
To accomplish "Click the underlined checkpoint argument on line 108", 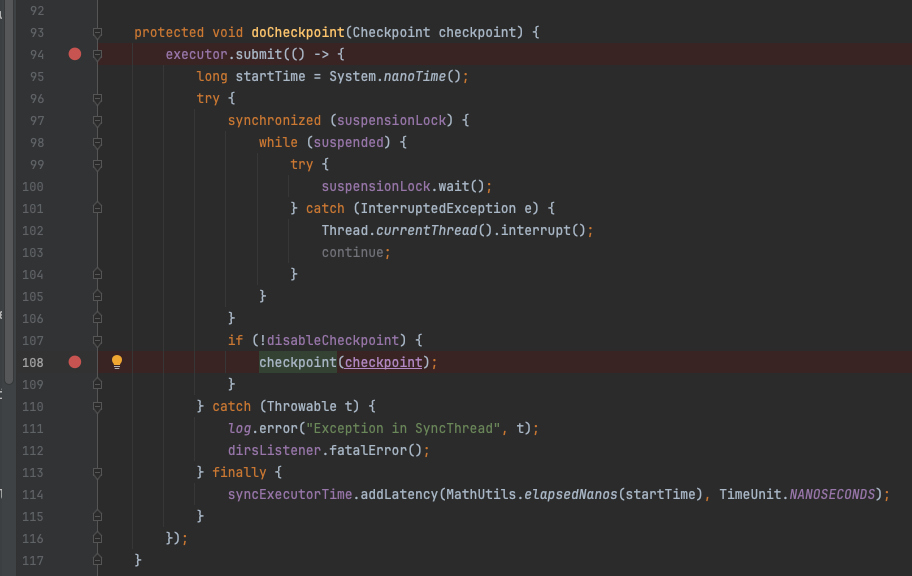I will [x=384, y=362].
